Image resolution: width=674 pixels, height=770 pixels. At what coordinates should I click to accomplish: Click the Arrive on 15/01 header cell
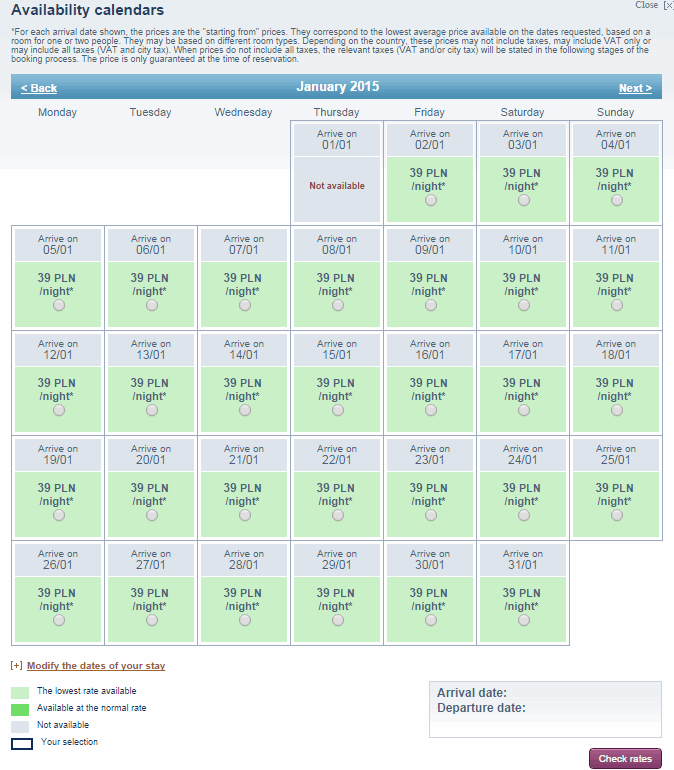pos(337,350)
